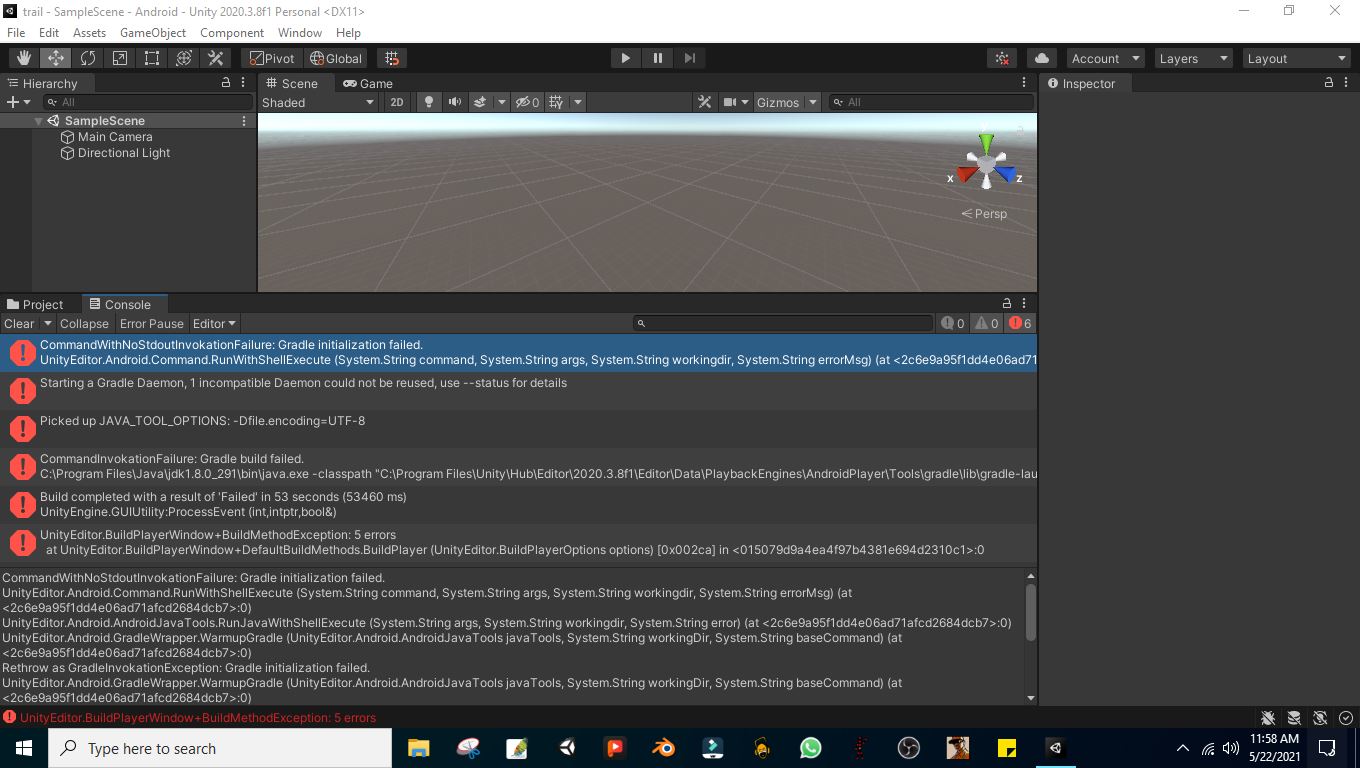Viewport: 1360px width, 768px height.
Task: Select the Scale tool
Action: [120, 58]
